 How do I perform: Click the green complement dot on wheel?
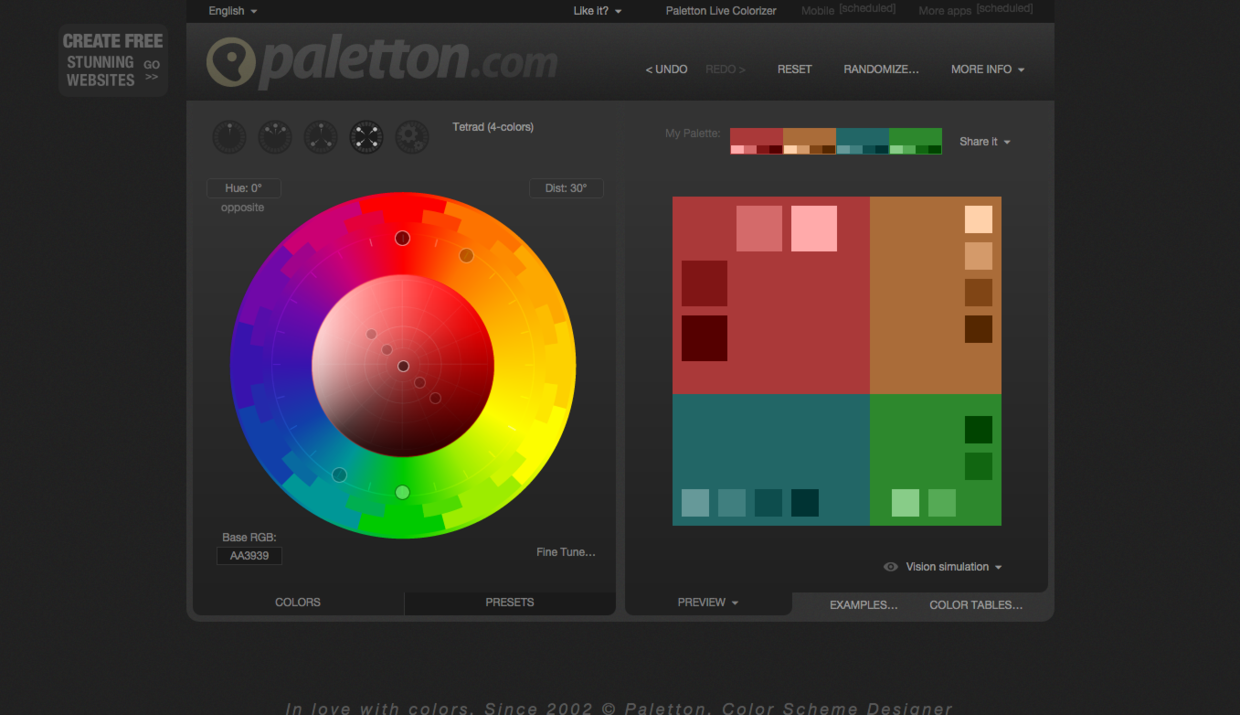pos(402,492)
